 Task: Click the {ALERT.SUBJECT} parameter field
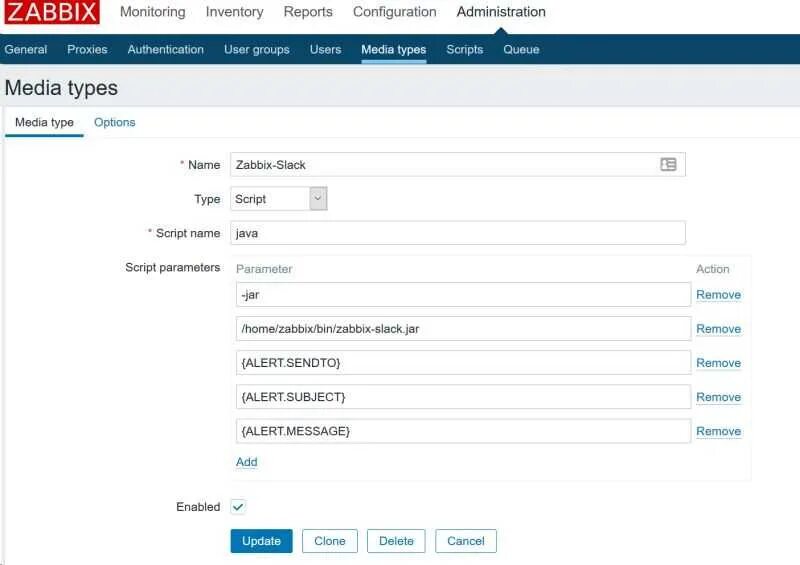click(x=463, y=397)
